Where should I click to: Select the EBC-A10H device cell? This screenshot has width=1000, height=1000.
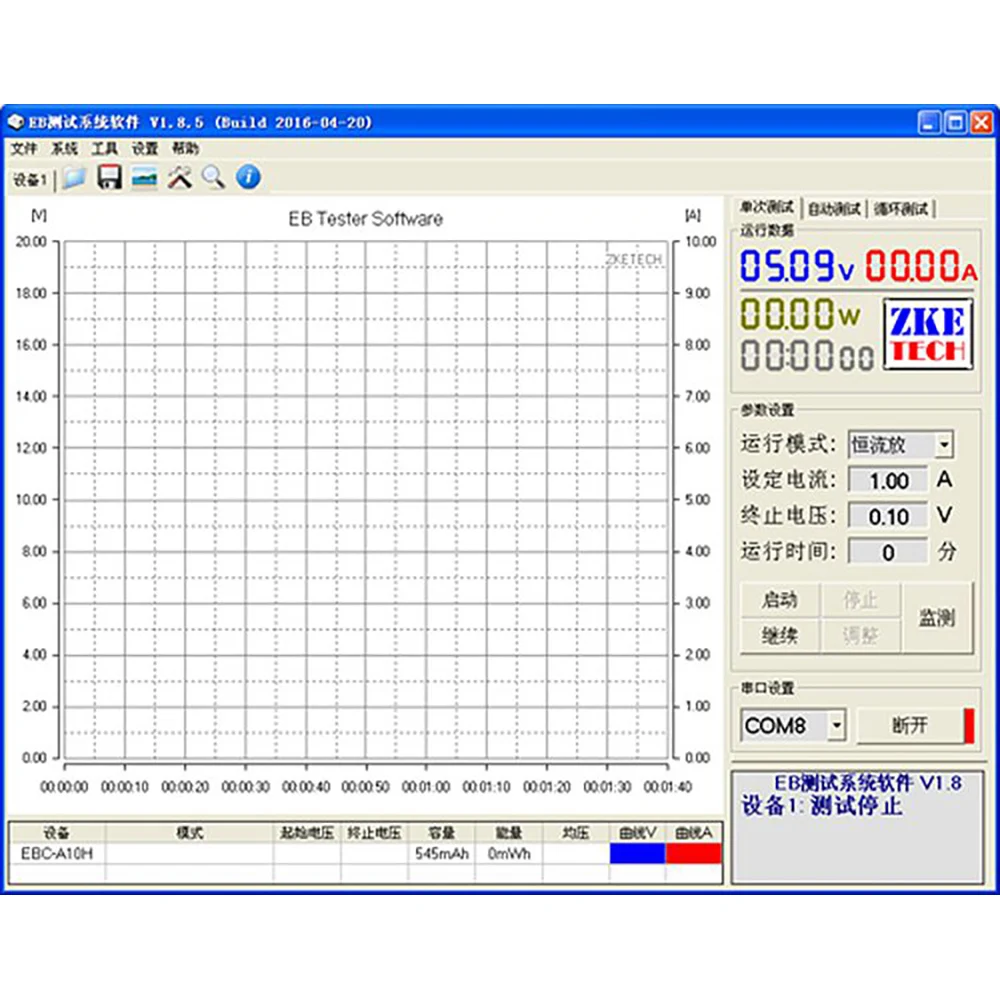pyautogui.click(x=57, y=853)
